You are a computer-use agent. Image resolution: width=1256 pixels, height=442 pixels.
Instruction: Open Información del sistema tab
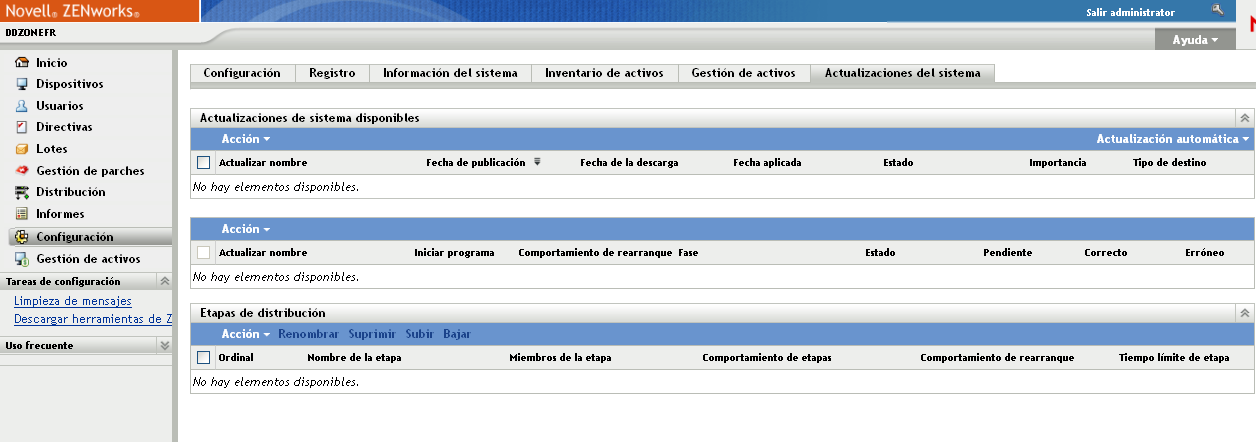point(450,73)
